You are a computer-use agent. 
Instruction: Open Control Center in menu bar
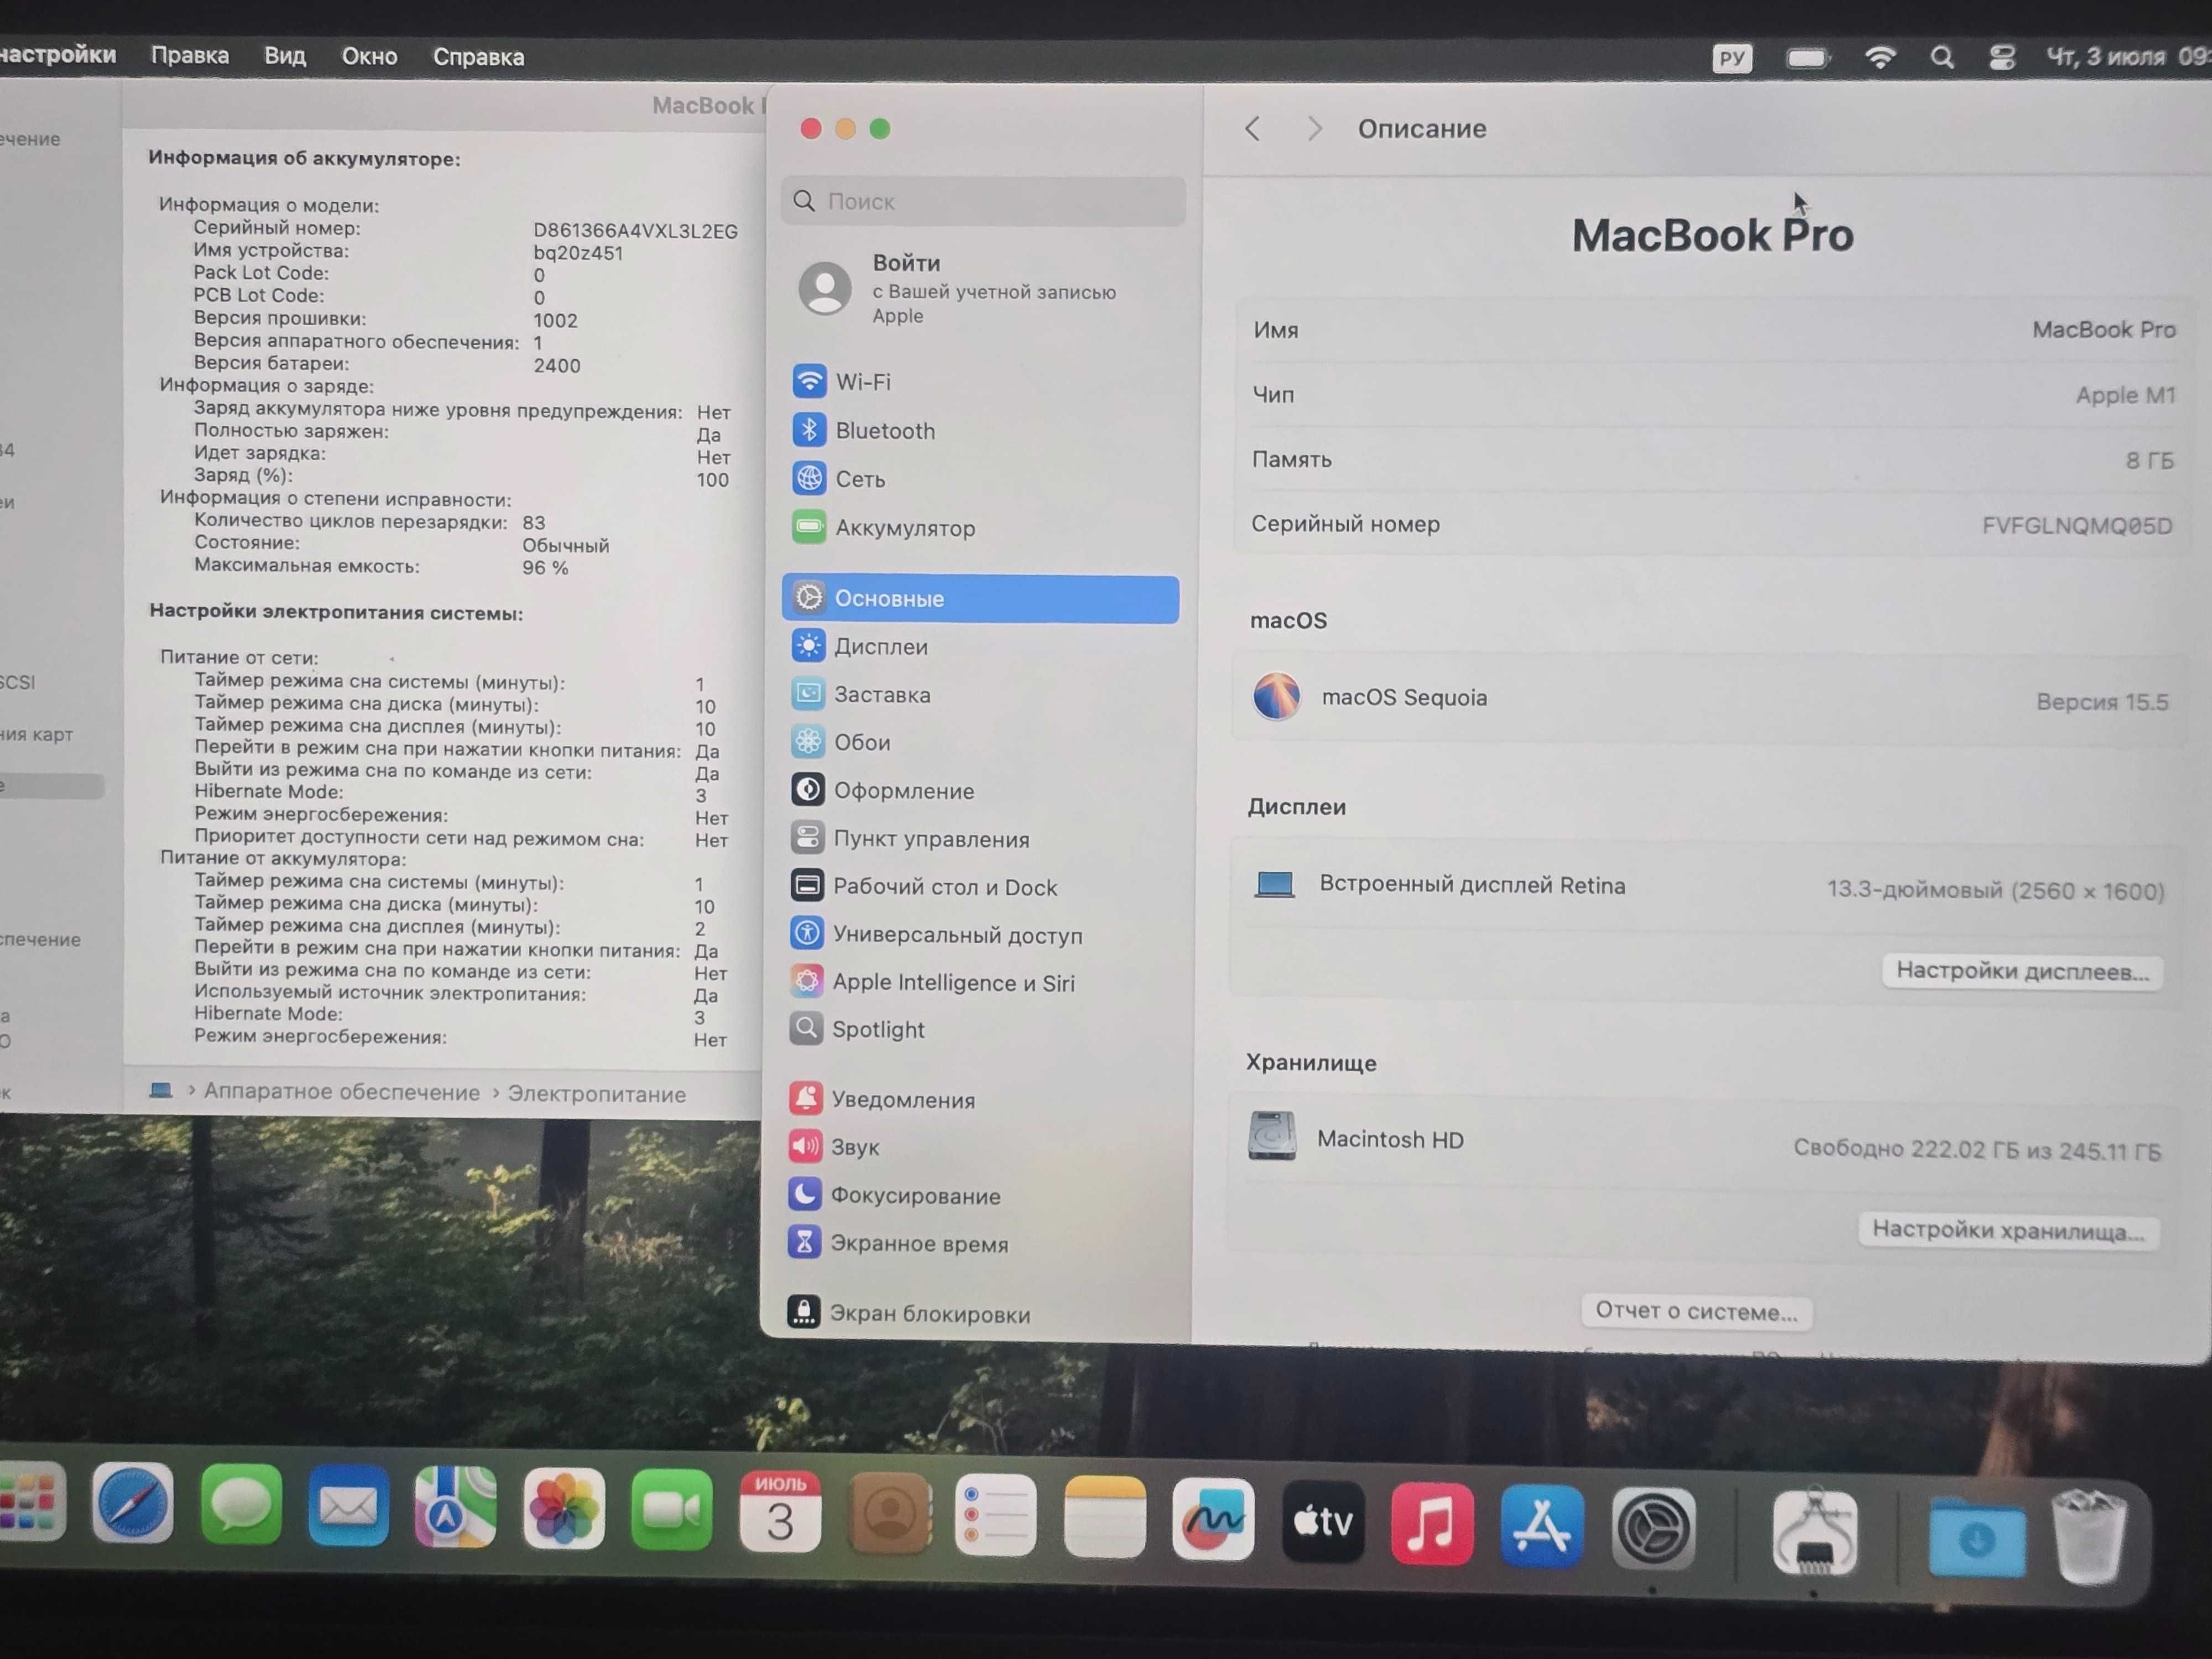[x=2002, y=57]
